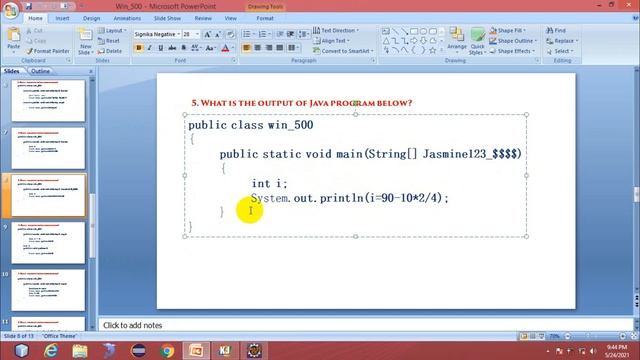Open the Select menu
The height and width of the screenshot is (360, 640).
560,51
